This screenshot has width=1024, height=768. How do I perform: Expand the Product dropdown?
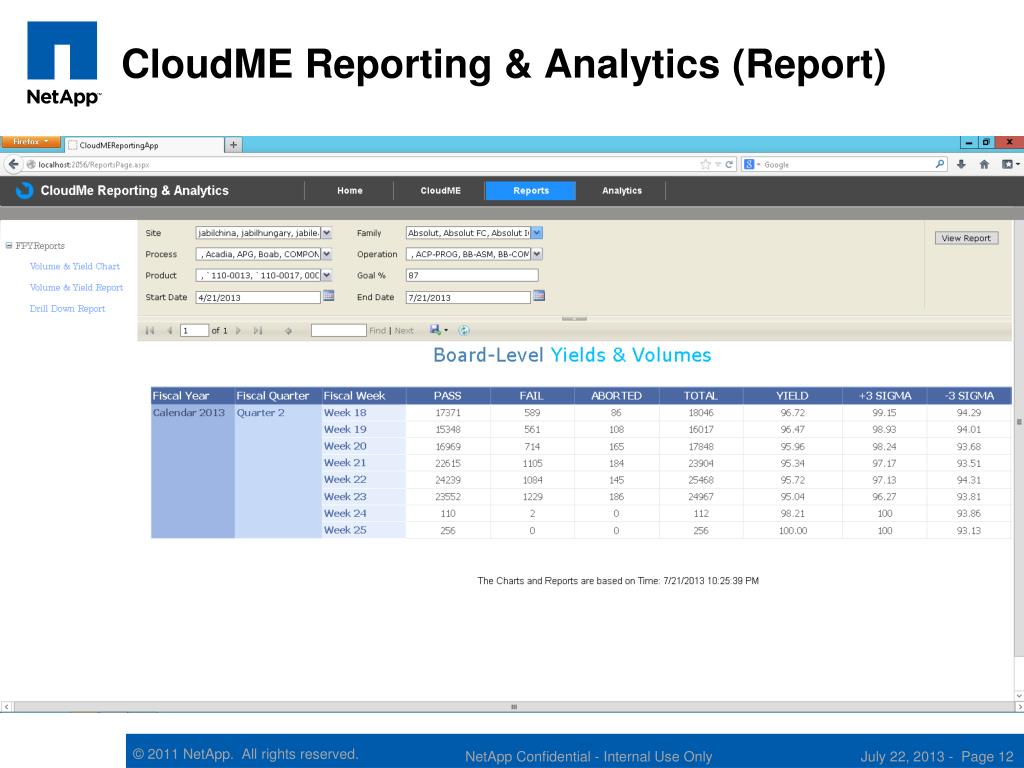coord(327,276)
